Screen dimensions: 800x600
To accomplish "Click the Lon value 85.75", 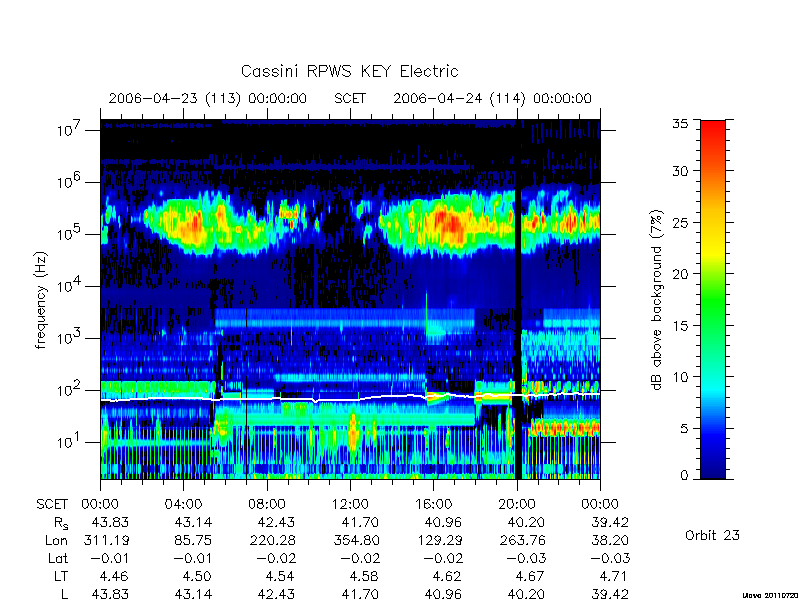I will tap(193, 540).
